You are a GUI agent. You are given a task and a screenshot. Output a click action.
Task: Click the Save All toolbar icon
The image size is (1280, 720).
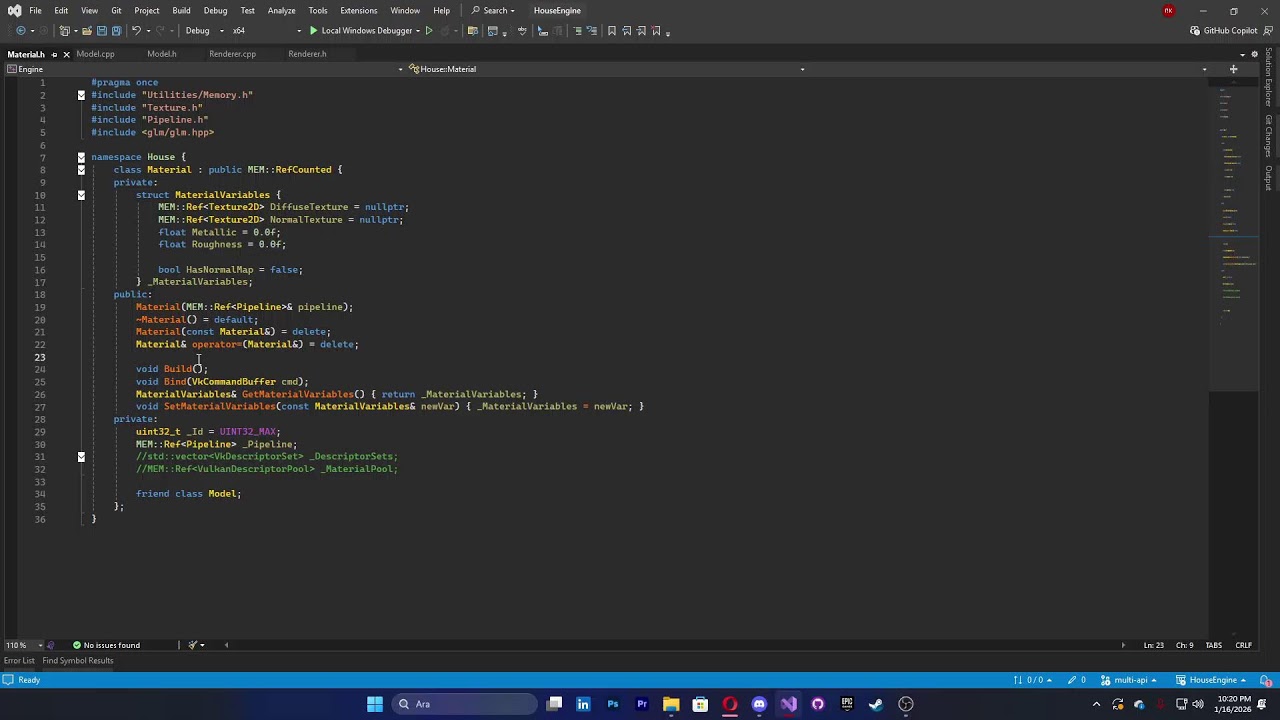click(x=116, y=31)
